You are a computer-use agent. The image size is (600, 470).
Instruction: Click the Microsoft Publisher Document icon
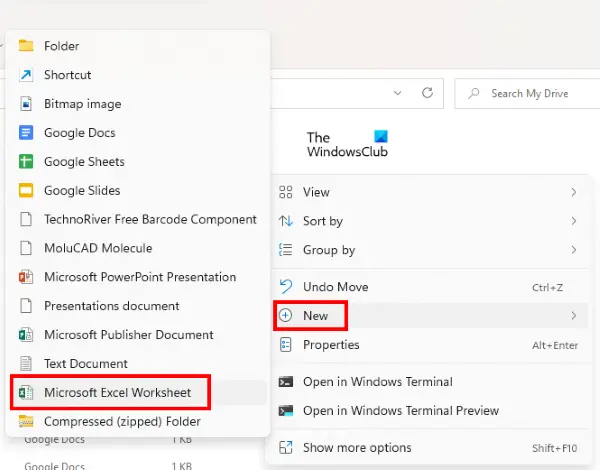tap(26, 335)
